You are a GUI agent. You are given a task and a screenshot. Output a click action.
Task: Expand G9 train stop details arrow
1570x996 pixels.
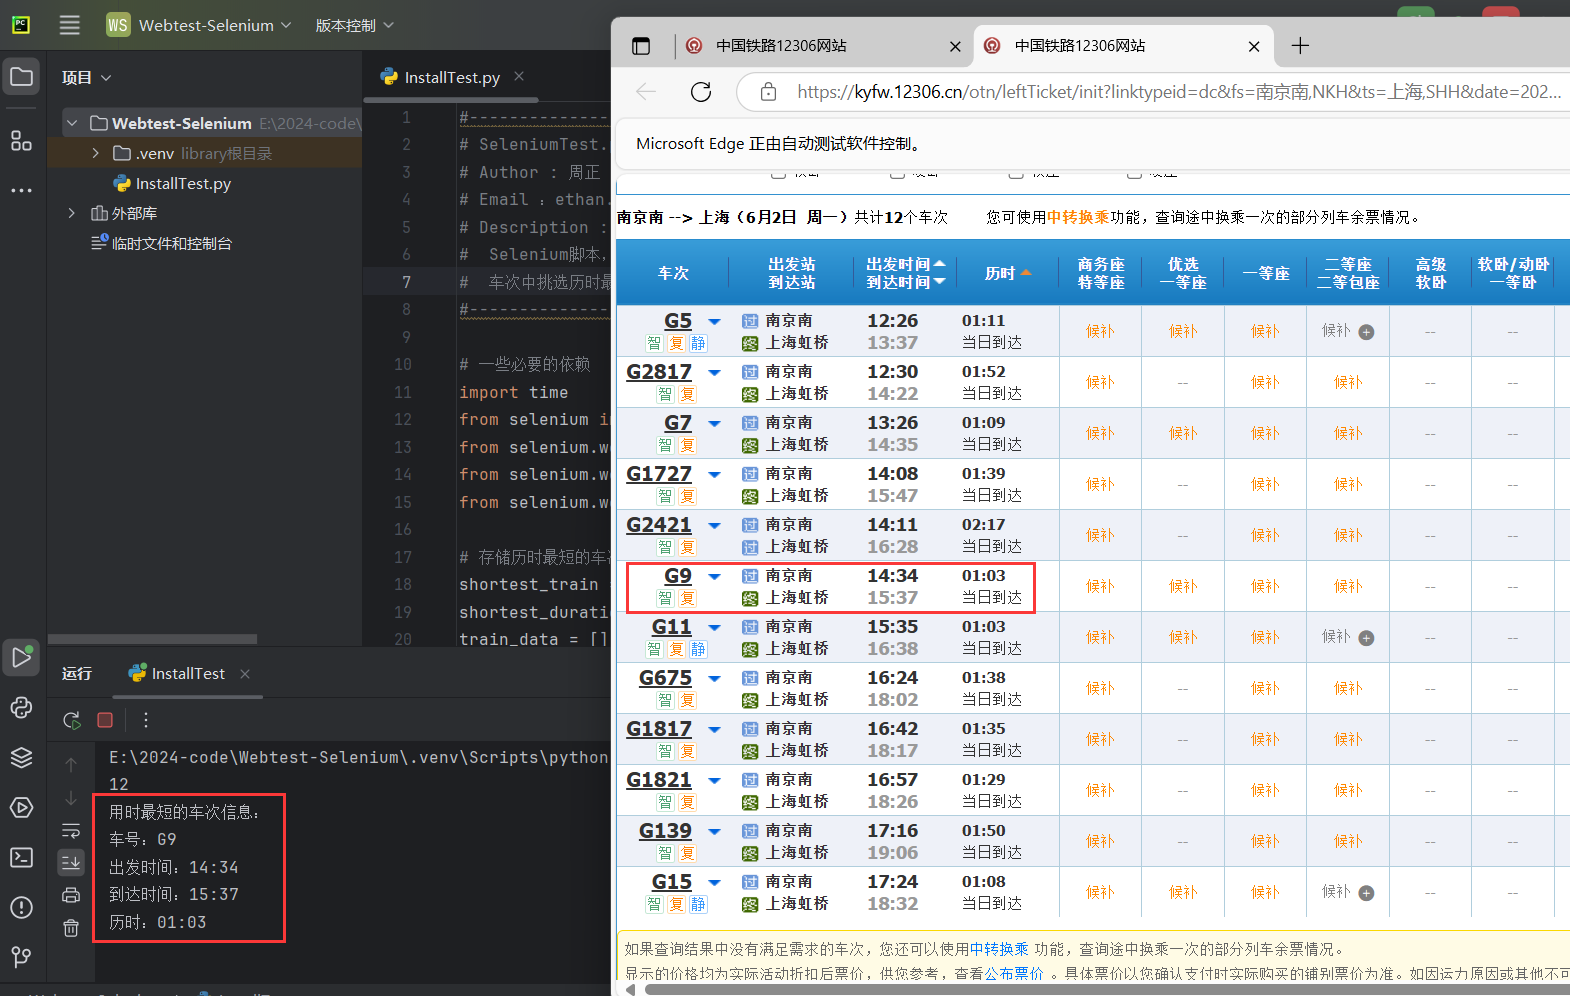pos(714,576)
